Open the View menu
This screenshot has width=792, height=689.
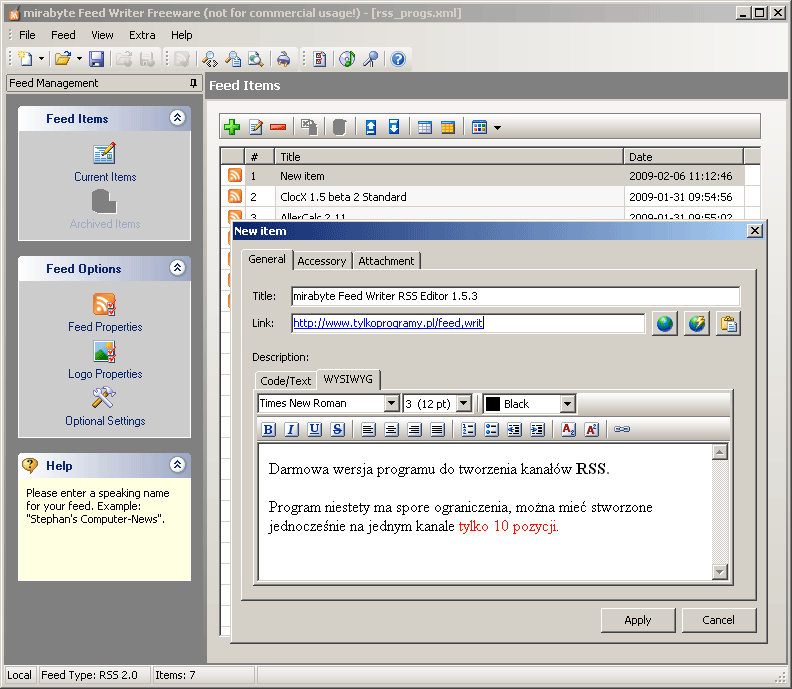point(102,35)
